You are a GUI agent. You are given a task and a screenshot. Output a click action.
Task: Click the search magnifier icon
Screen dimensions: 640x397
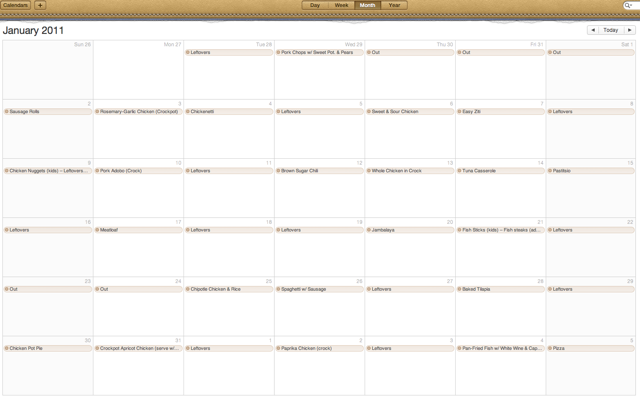coord(628,5)
